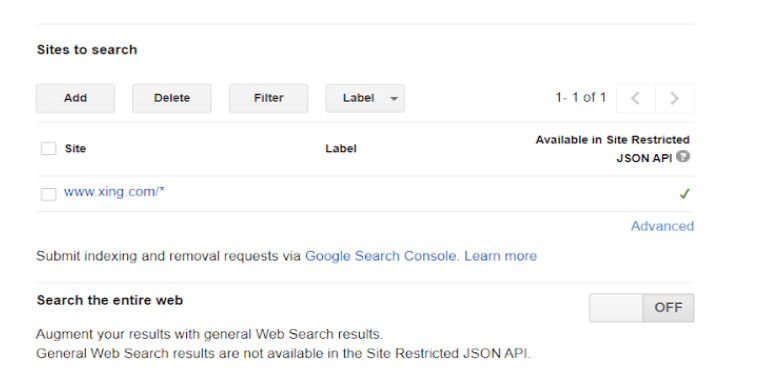Viewport: 768px width, 374px height.
Task: Click the 1- 1 of 1 pagination text
Action: click(580, 97)
